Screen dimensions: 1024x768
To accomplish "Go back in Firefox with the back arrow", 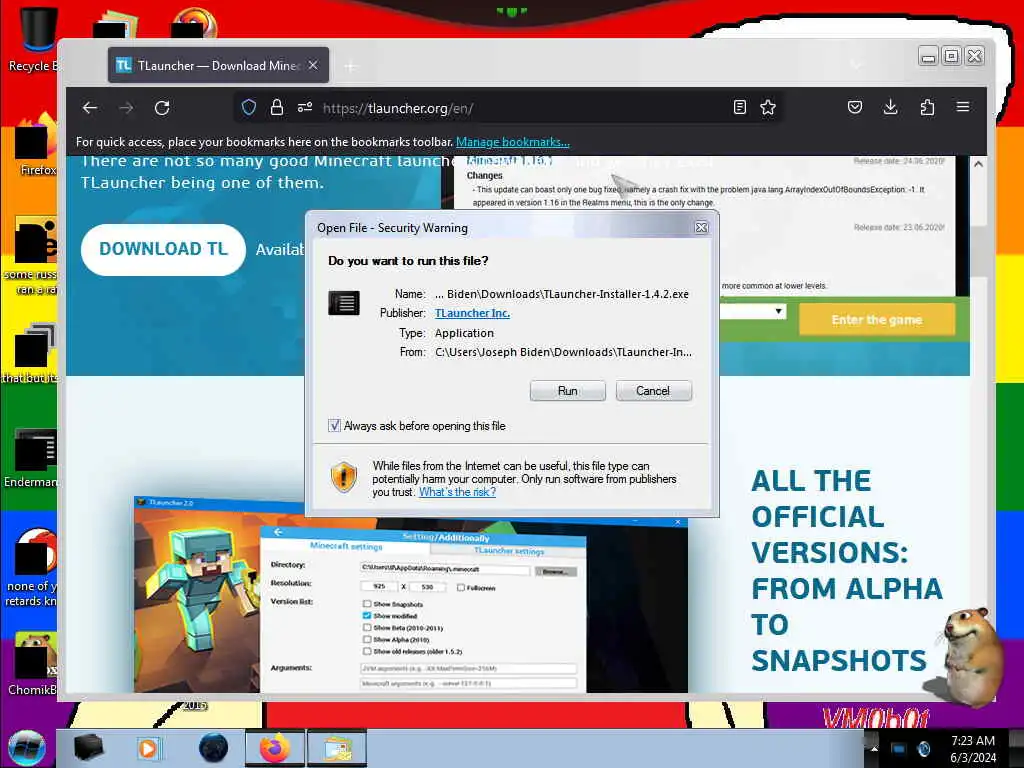I will [x=90, y=108].
